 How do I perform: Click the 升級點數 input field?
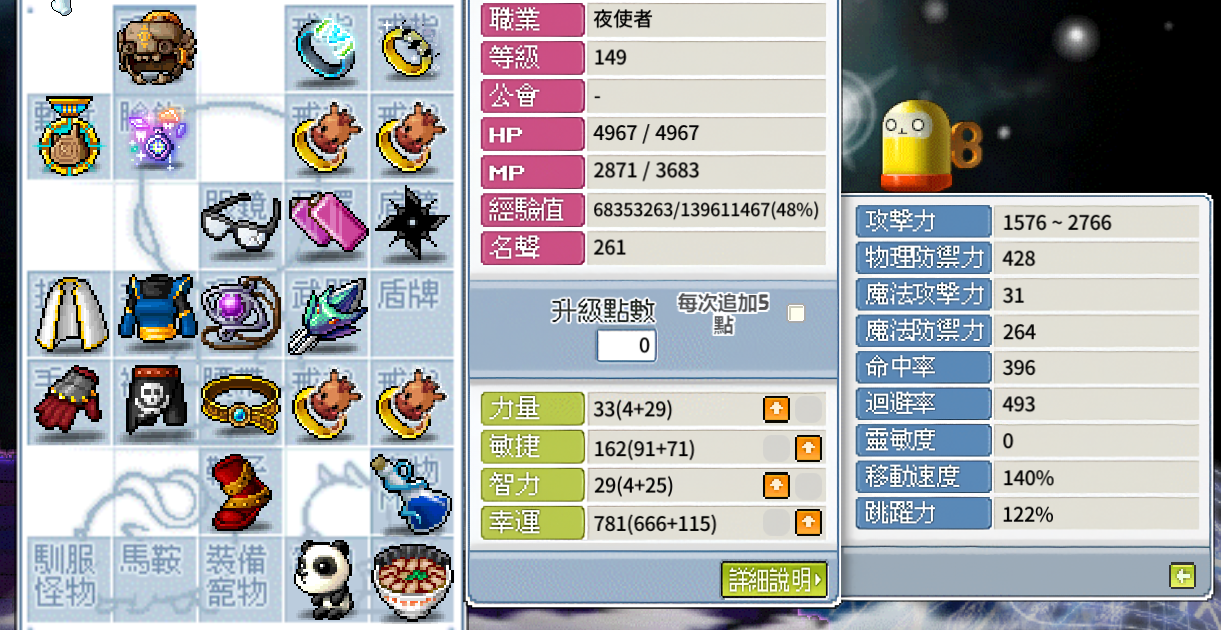(627, 346)
